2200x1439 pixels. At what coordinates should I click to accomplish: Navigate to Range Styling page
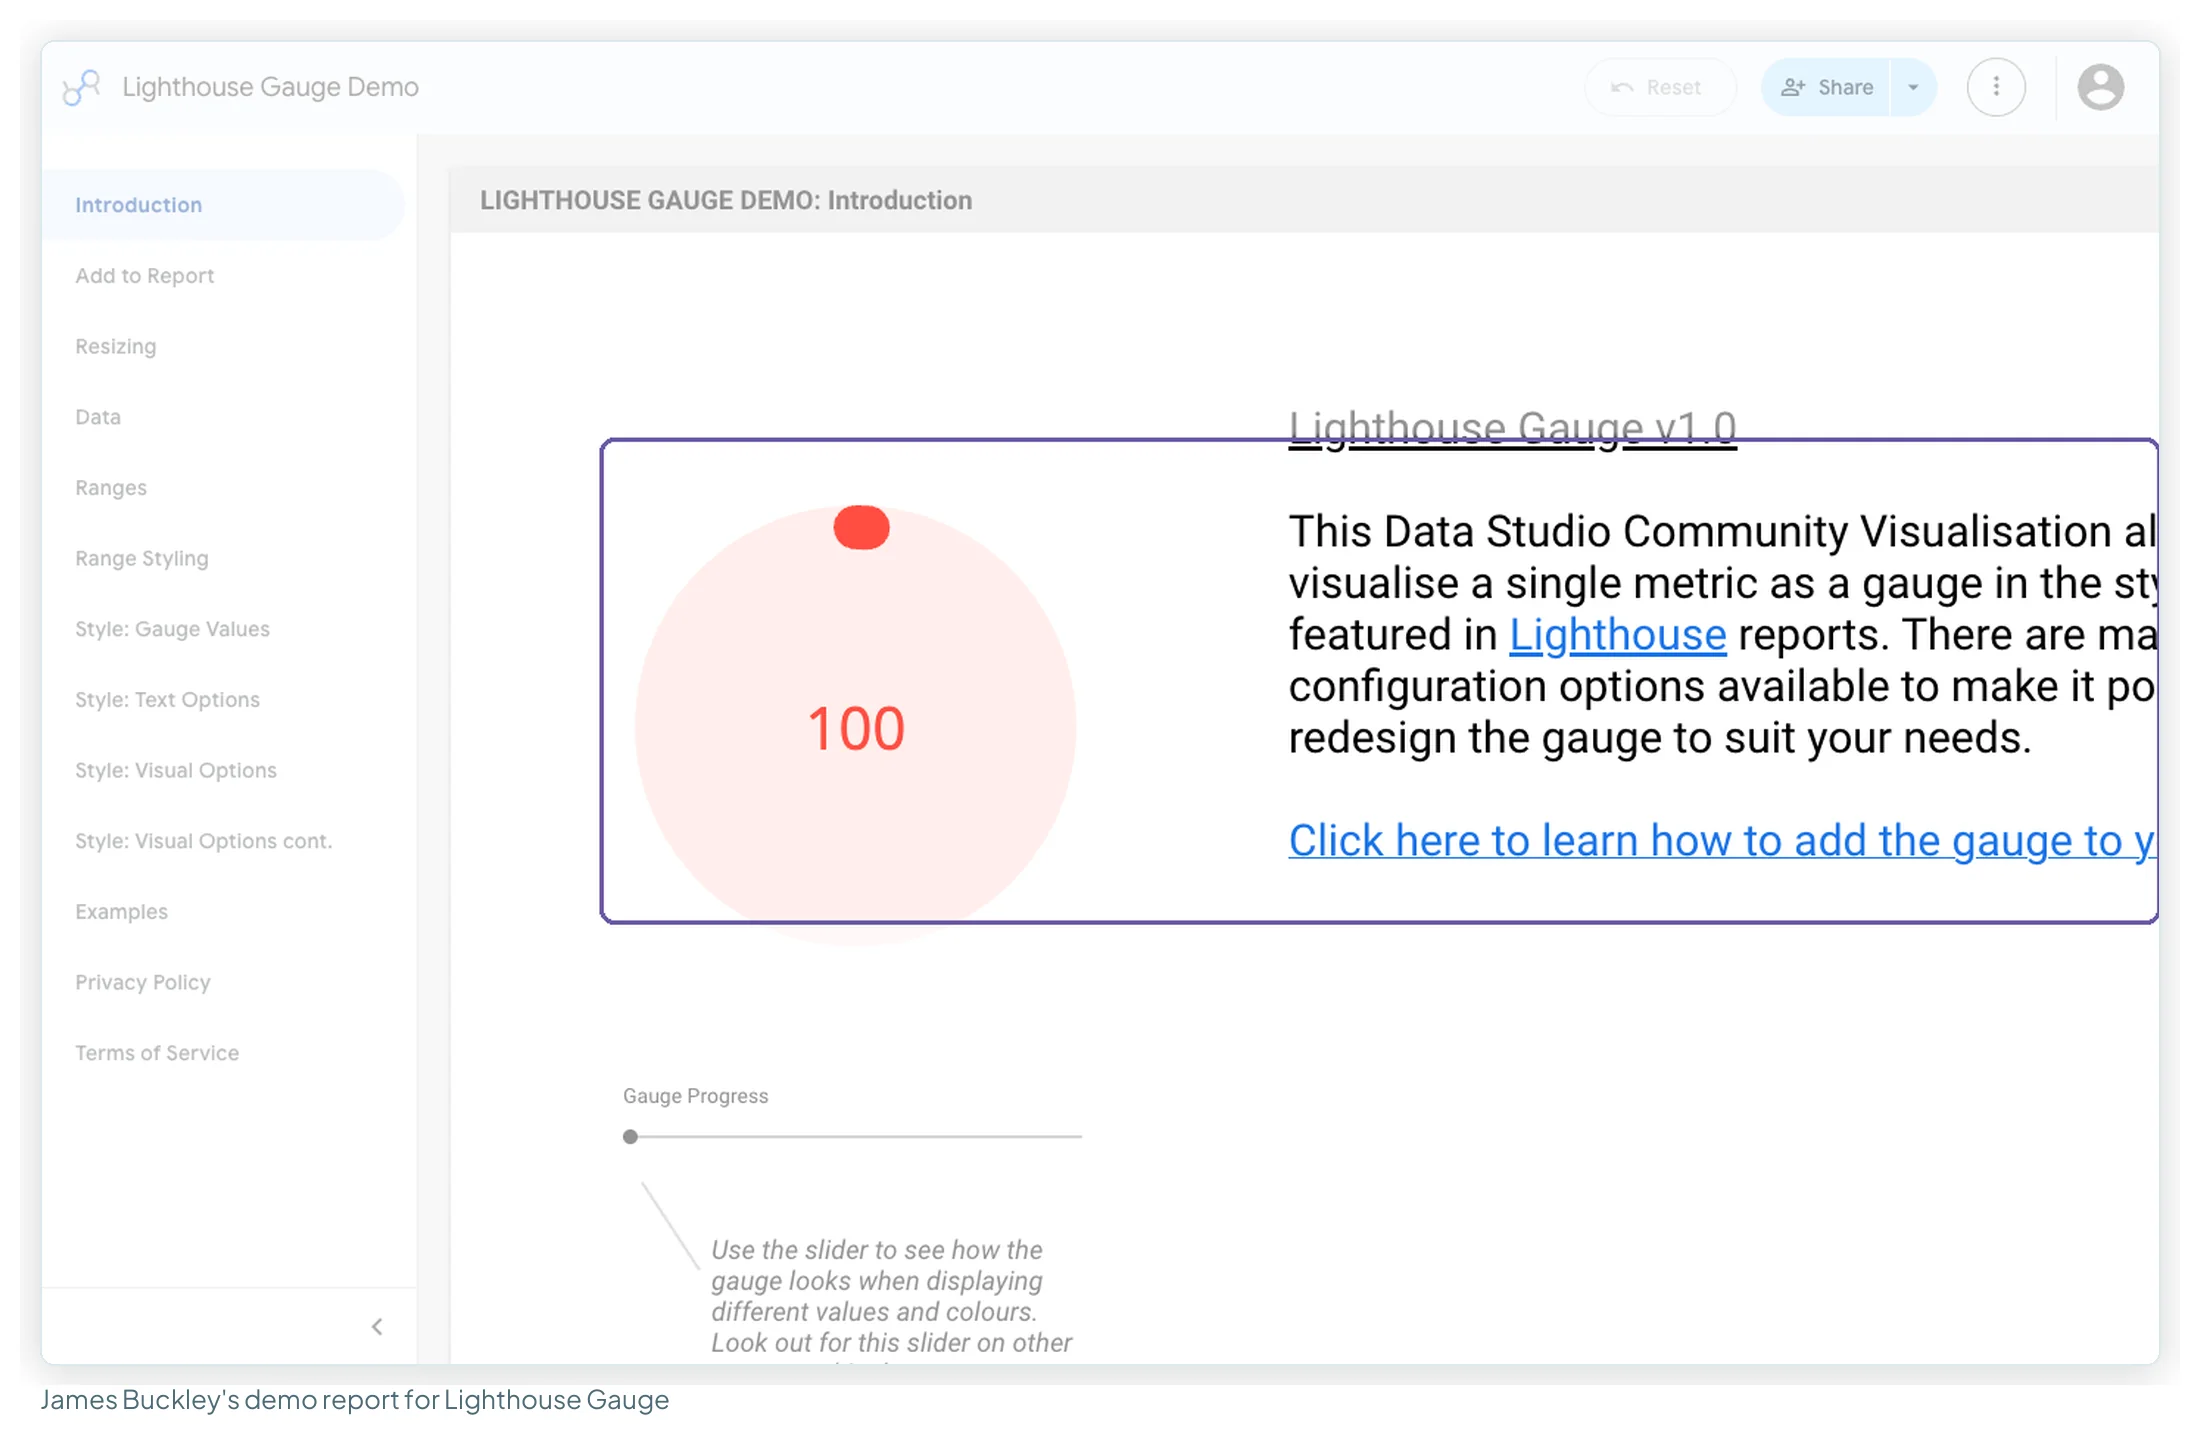142,559
